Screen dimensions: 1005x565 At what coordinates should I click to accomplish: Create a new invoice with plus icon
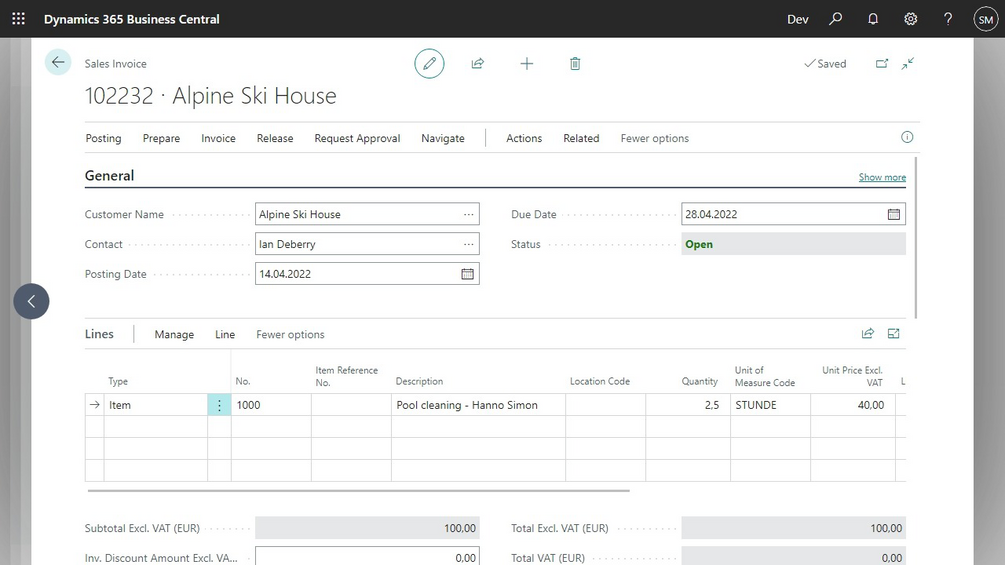pos(526,63)
